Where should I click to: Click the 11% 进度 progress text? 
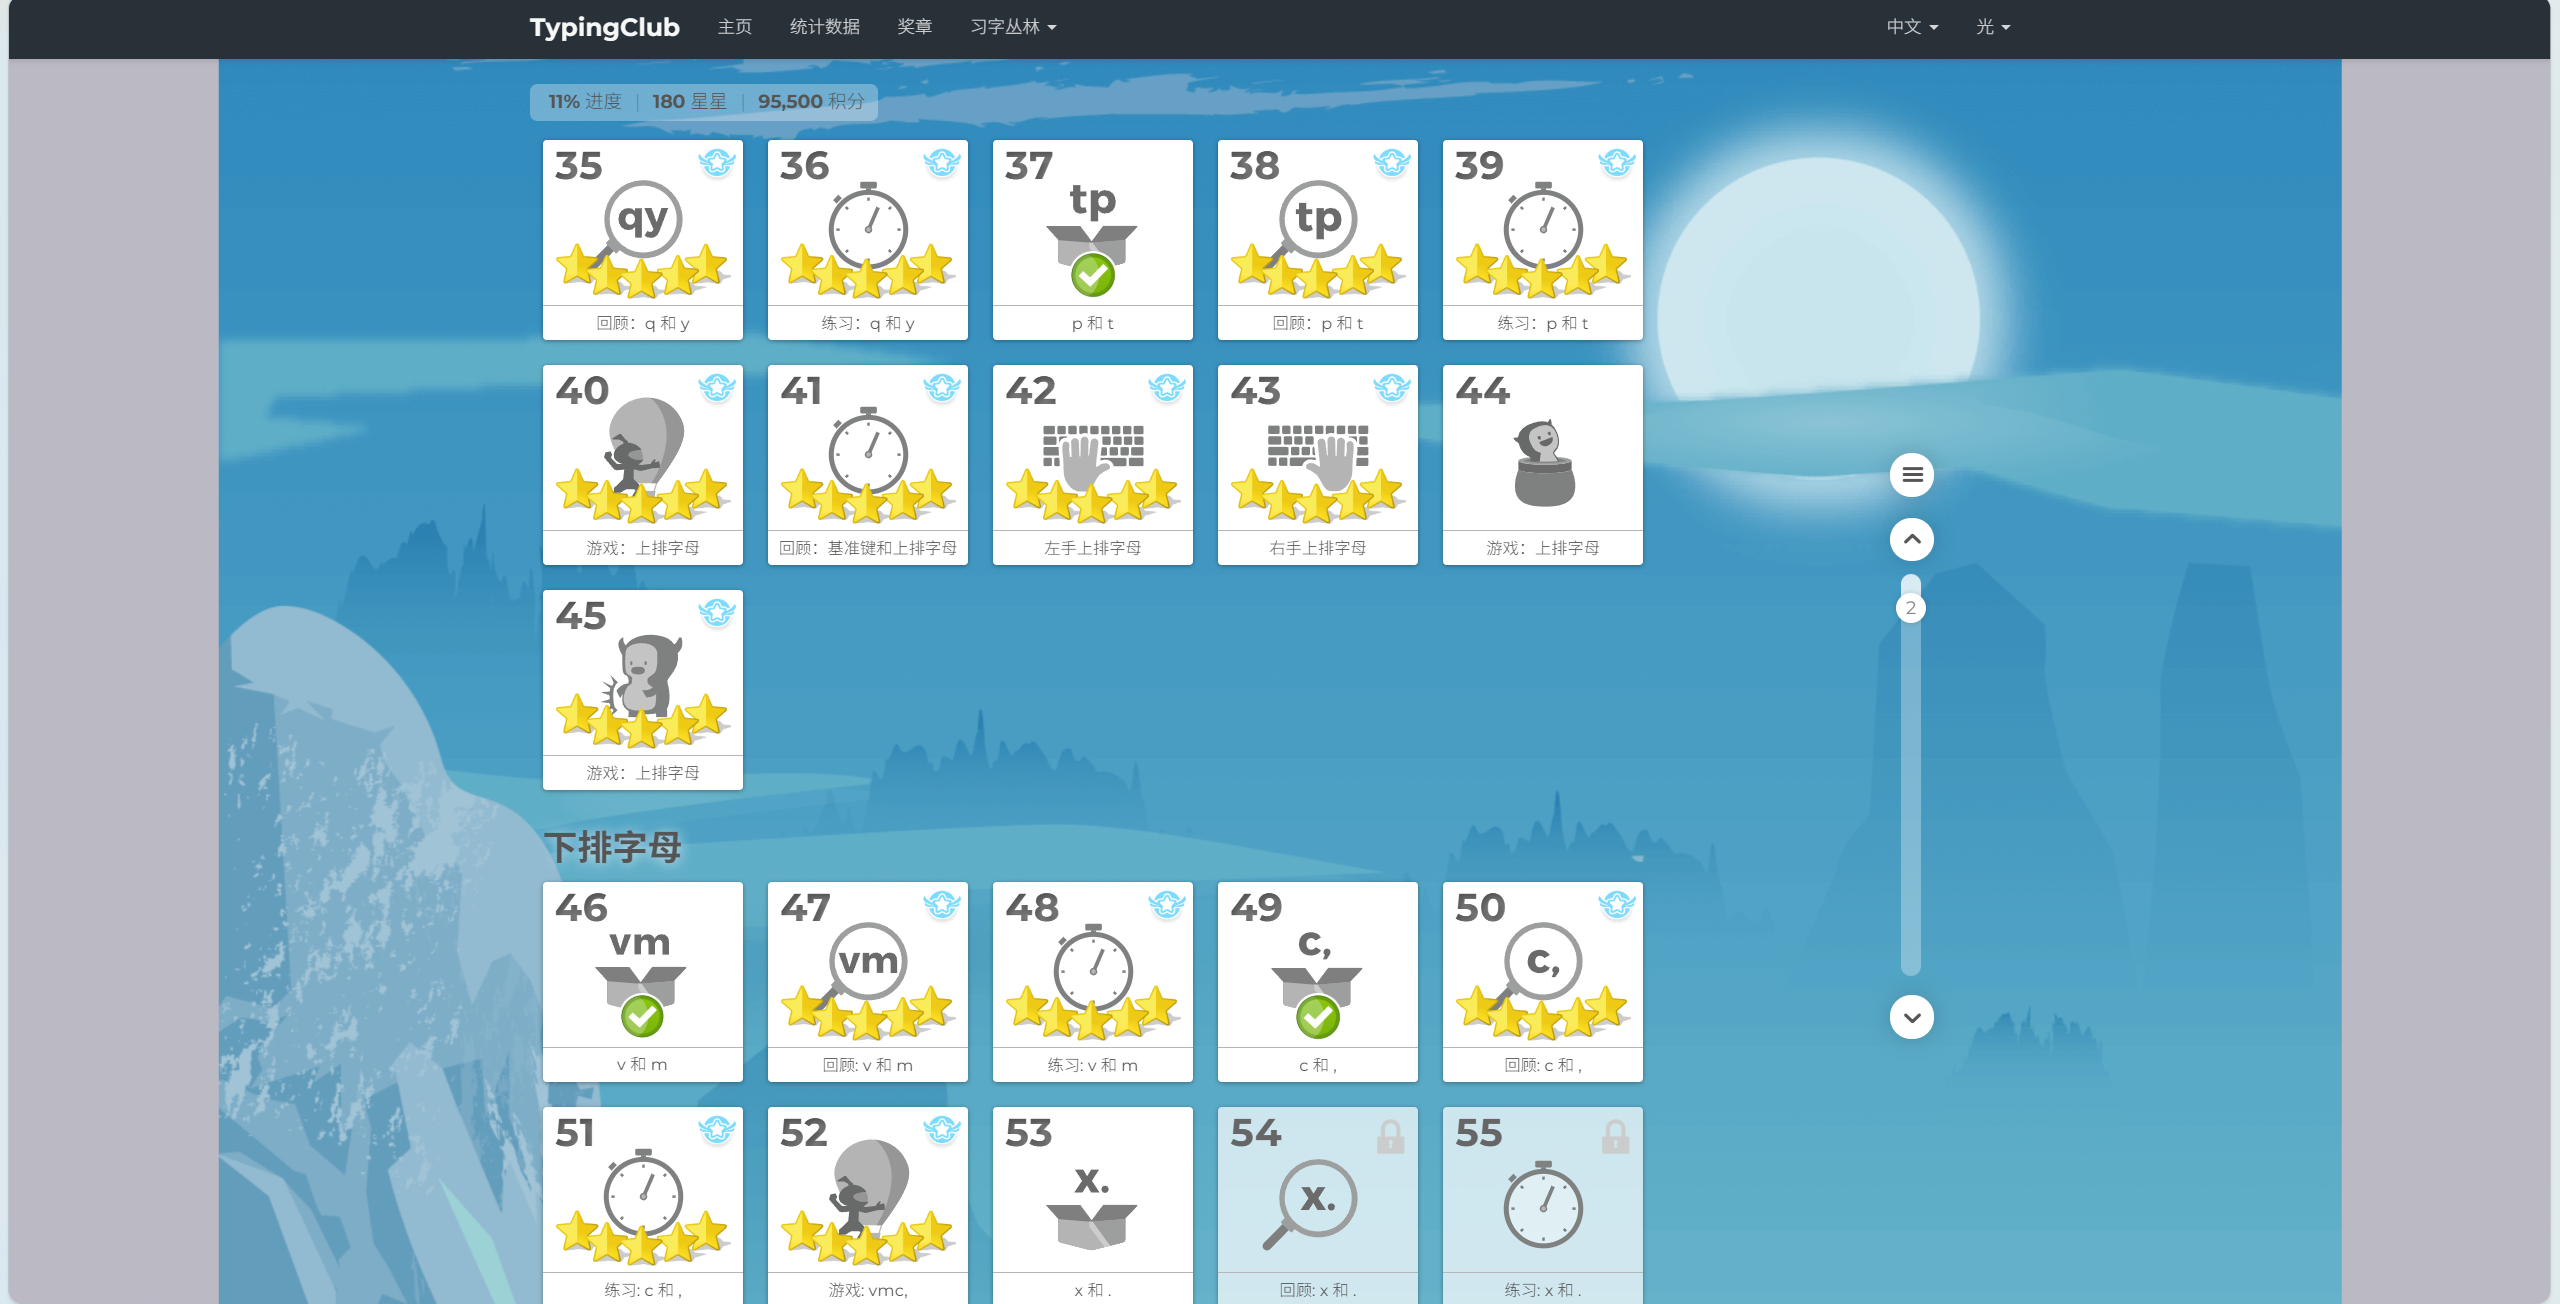tap(585, 102)
